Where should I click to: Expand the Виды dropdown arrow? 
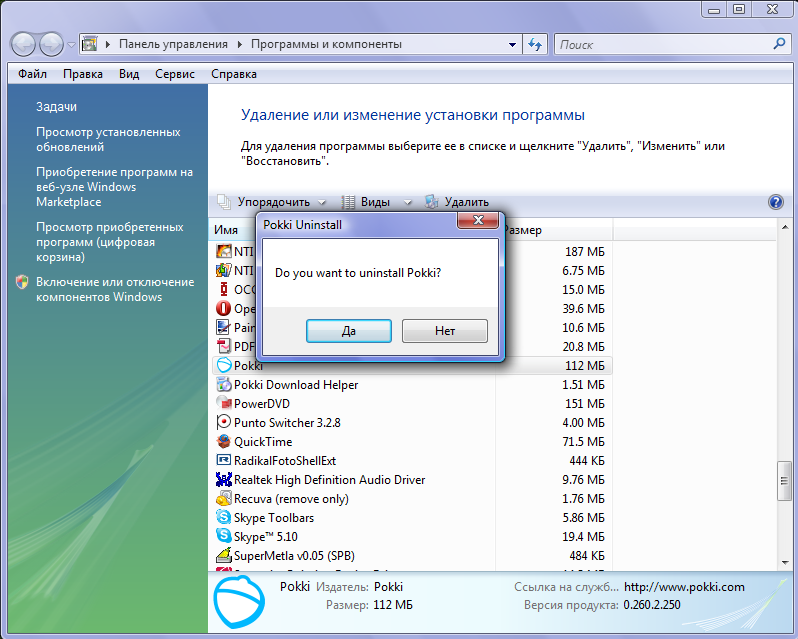(x=407, y=202)
